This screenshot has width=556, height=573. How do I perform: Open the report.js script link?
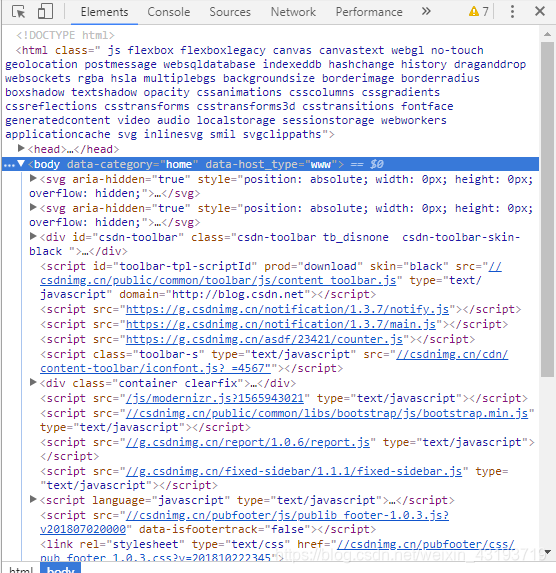tap(248, 443)
